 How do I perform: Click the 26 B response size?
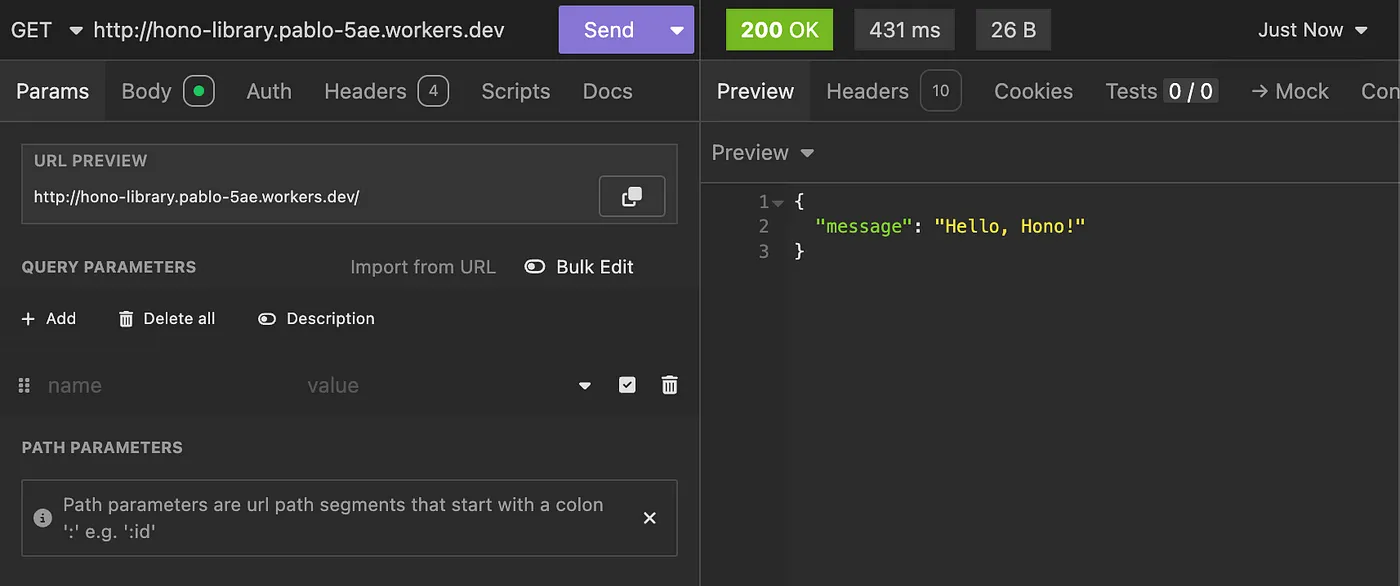[1013, 30]
